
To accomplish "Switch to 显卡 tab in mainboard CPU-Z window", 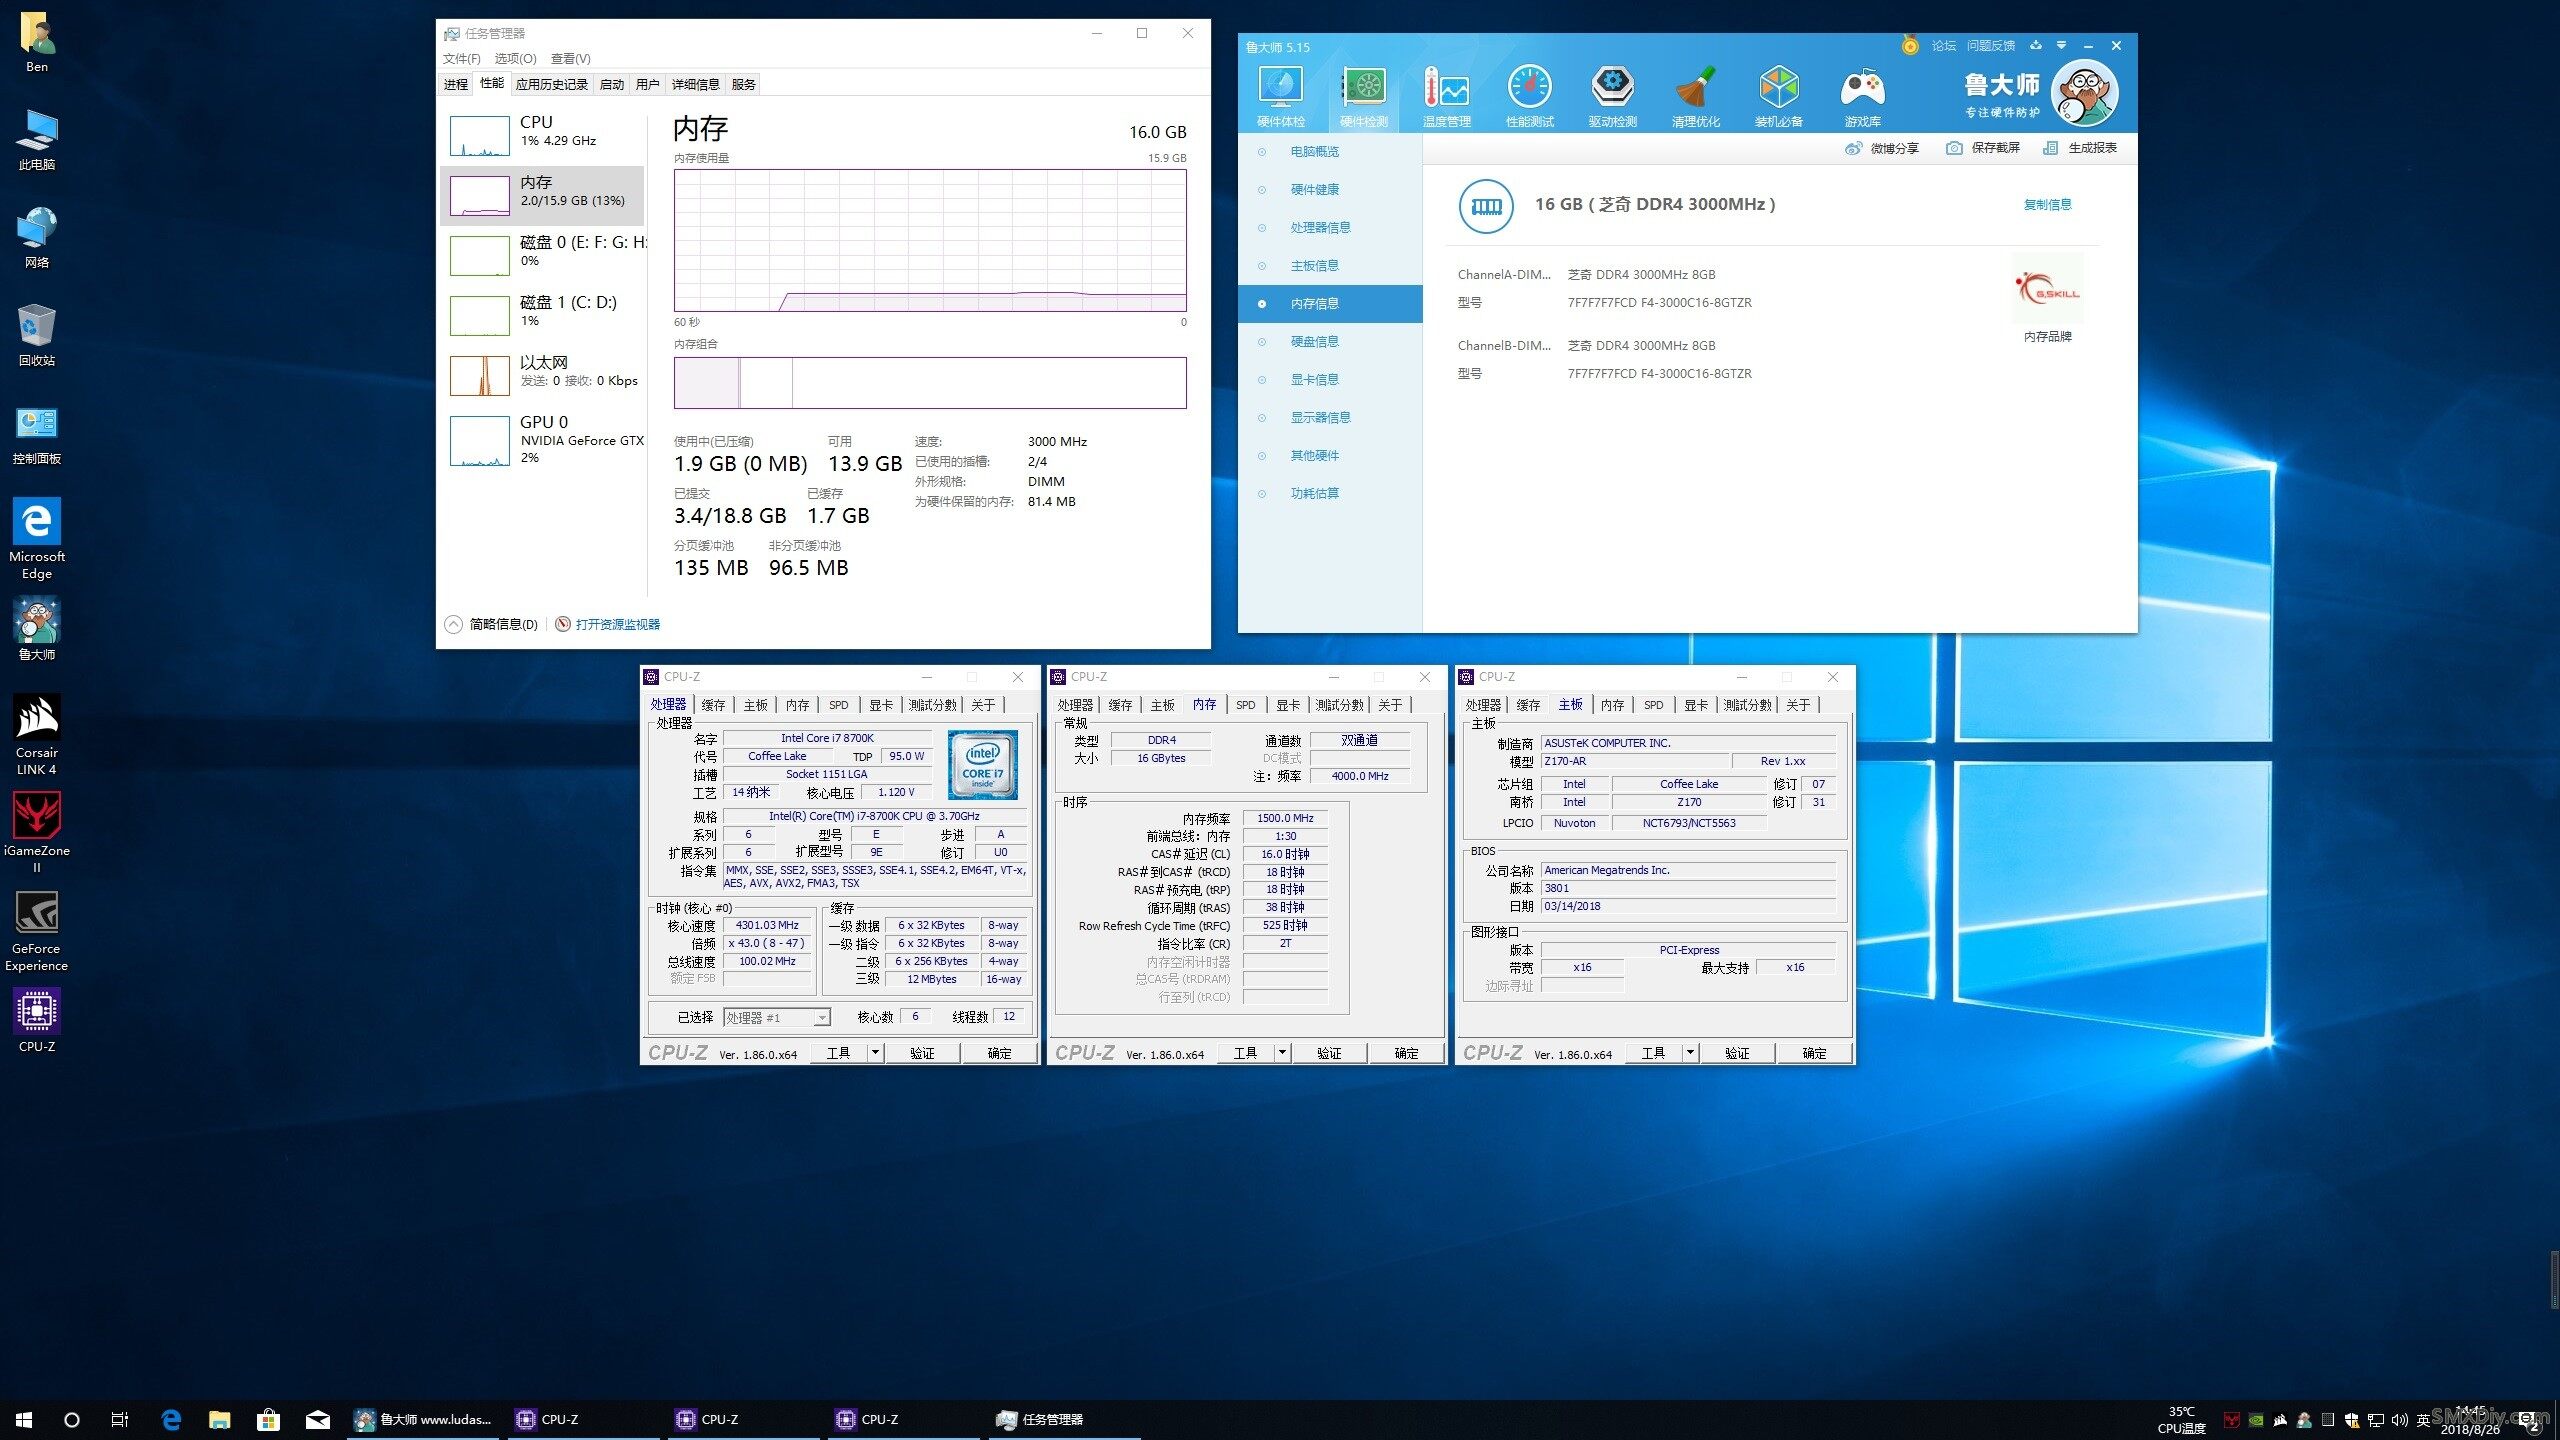I will [x=1696, y=705].
